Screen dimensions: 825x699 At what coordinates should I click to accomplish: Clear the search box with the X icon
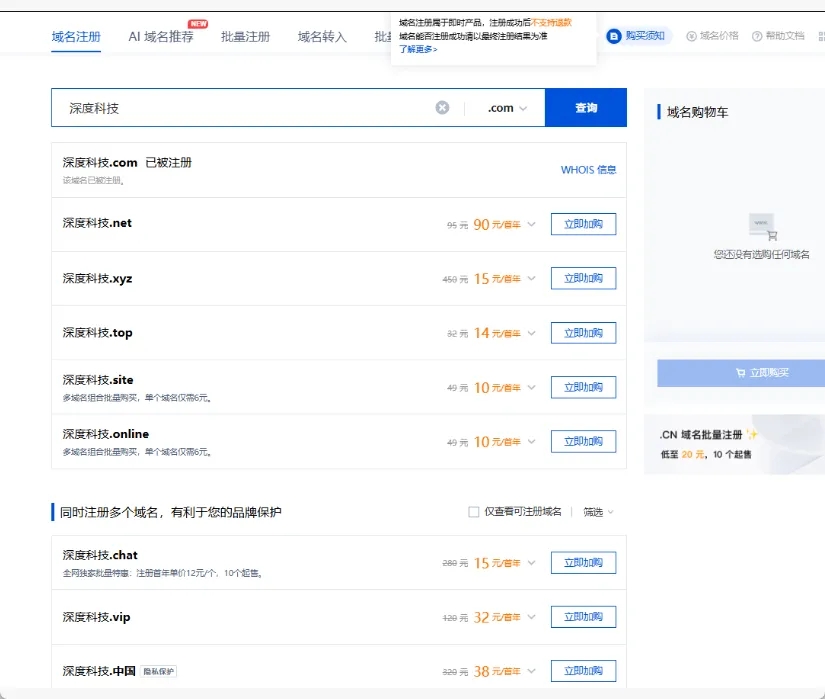(x=442, y=107)
